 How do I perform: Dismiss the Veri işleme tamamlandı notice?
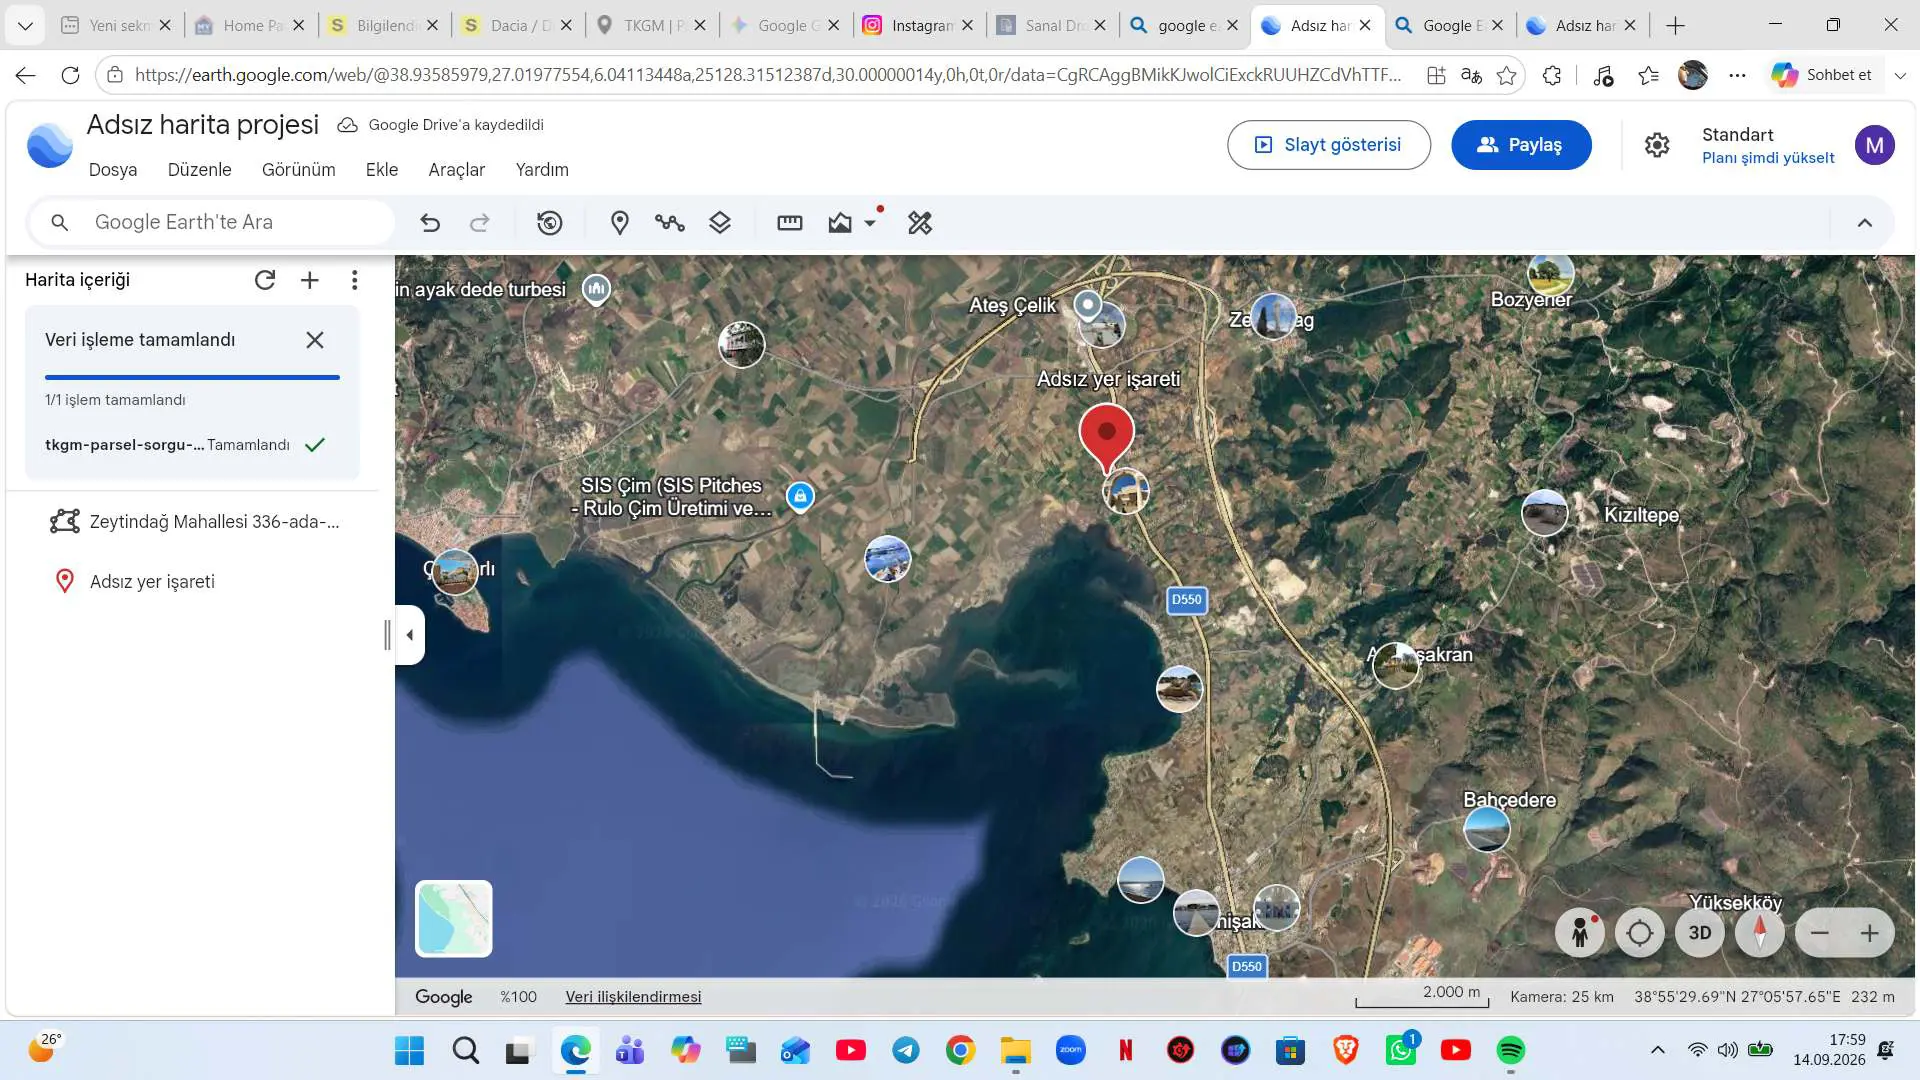315,340
